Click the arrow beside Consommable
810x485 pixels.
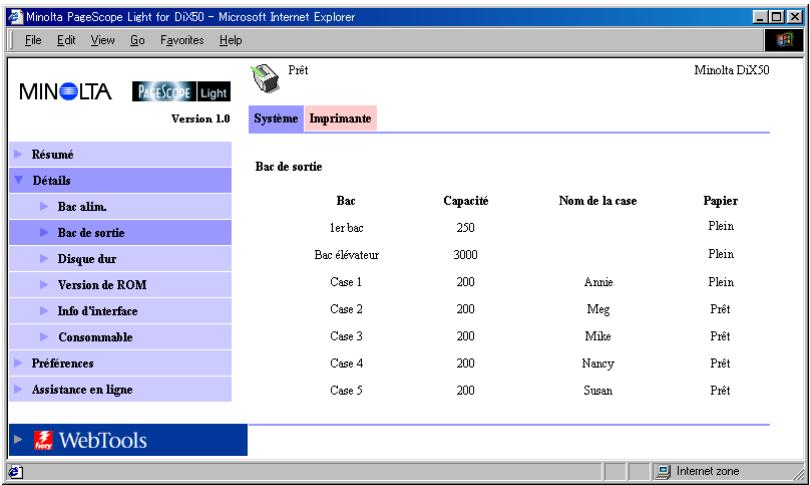point(44,336)
